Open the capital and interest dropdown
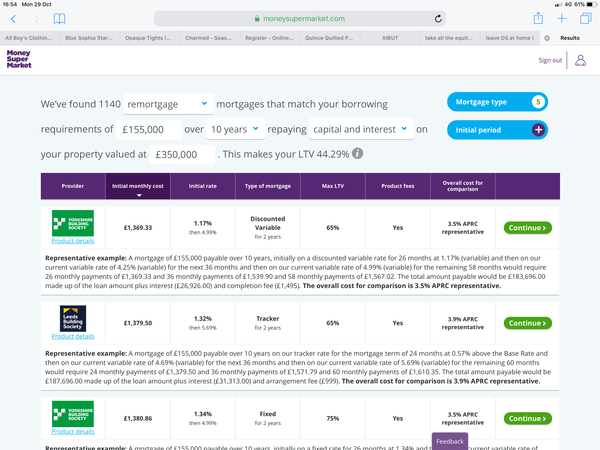600x450 pixels. pyautogui.click(x=361, y=129)
